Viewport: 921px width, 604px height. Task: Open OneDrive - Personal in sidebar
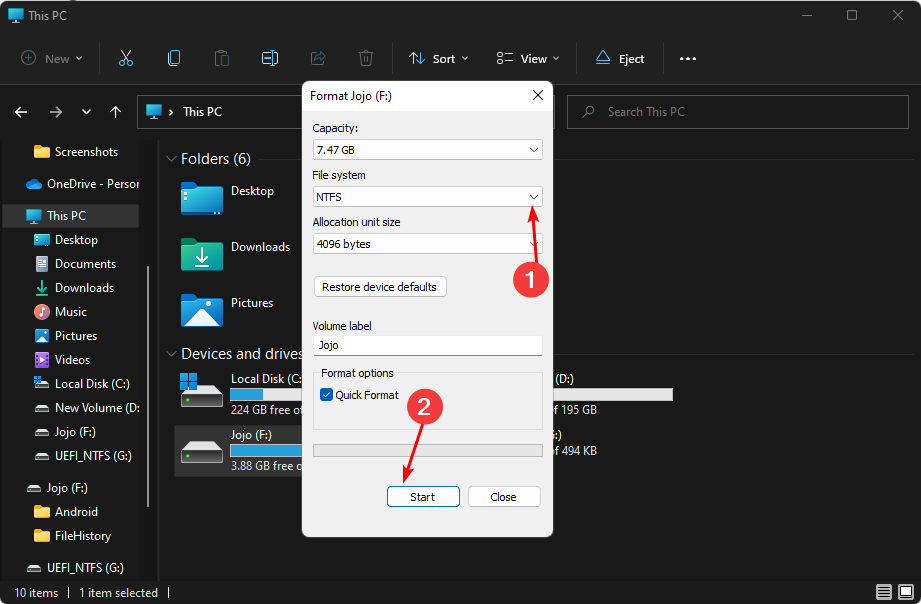tap(82, 184)
